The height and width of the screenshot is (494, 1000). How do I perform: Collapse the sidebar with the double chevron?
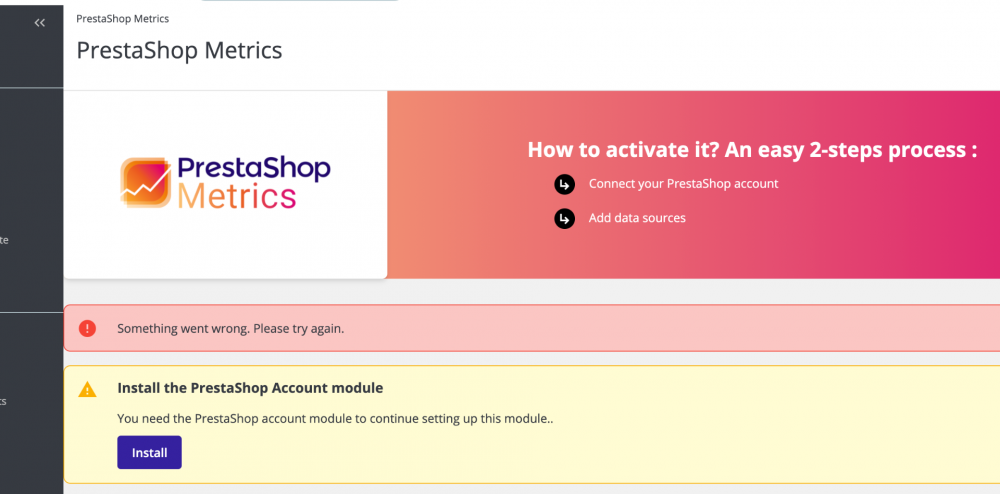click(x=40, y=23)
